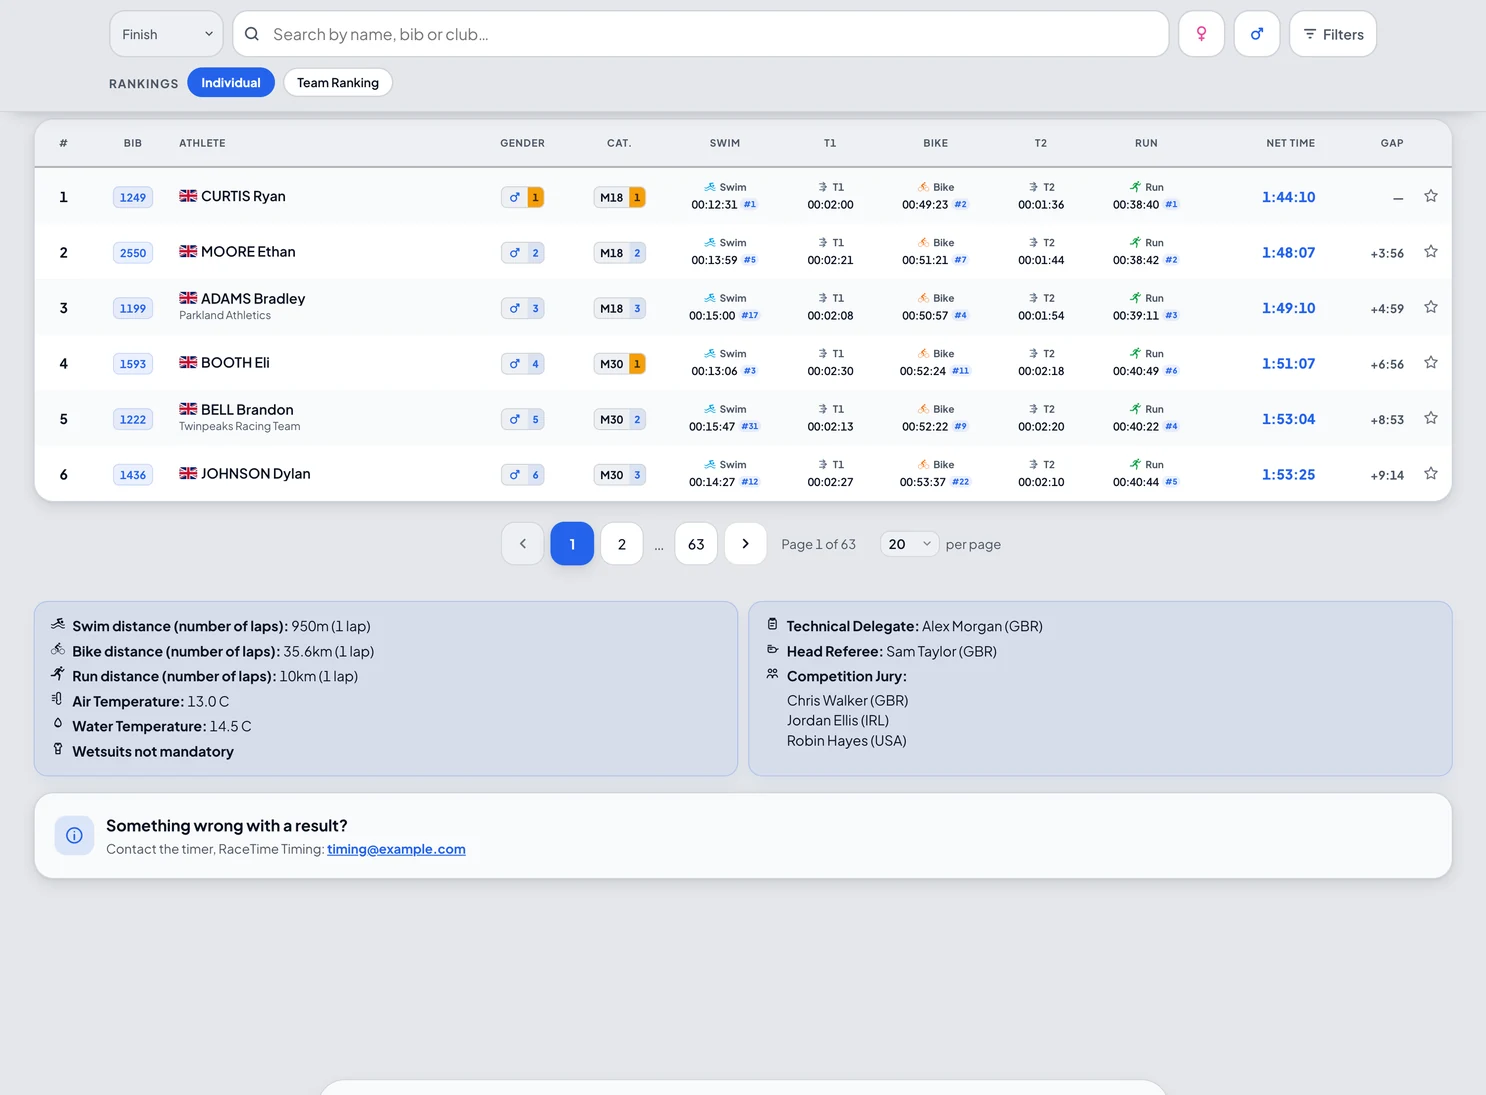The width and height of the screenshot is (1486, 1095).
Task: Open the Filters panel
Action: click(x=1333, y=34)
